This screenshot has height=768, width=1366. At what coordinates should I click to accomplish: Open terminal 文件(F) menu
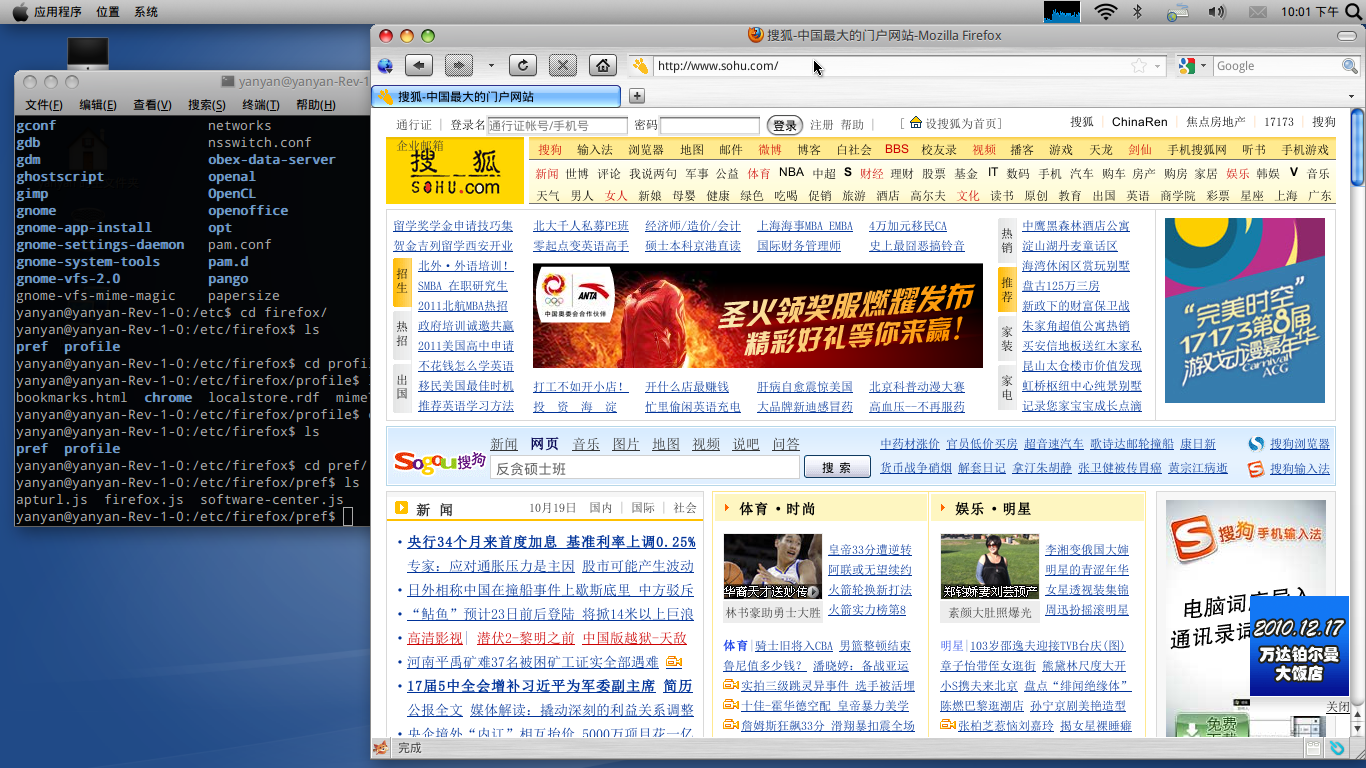44,105
